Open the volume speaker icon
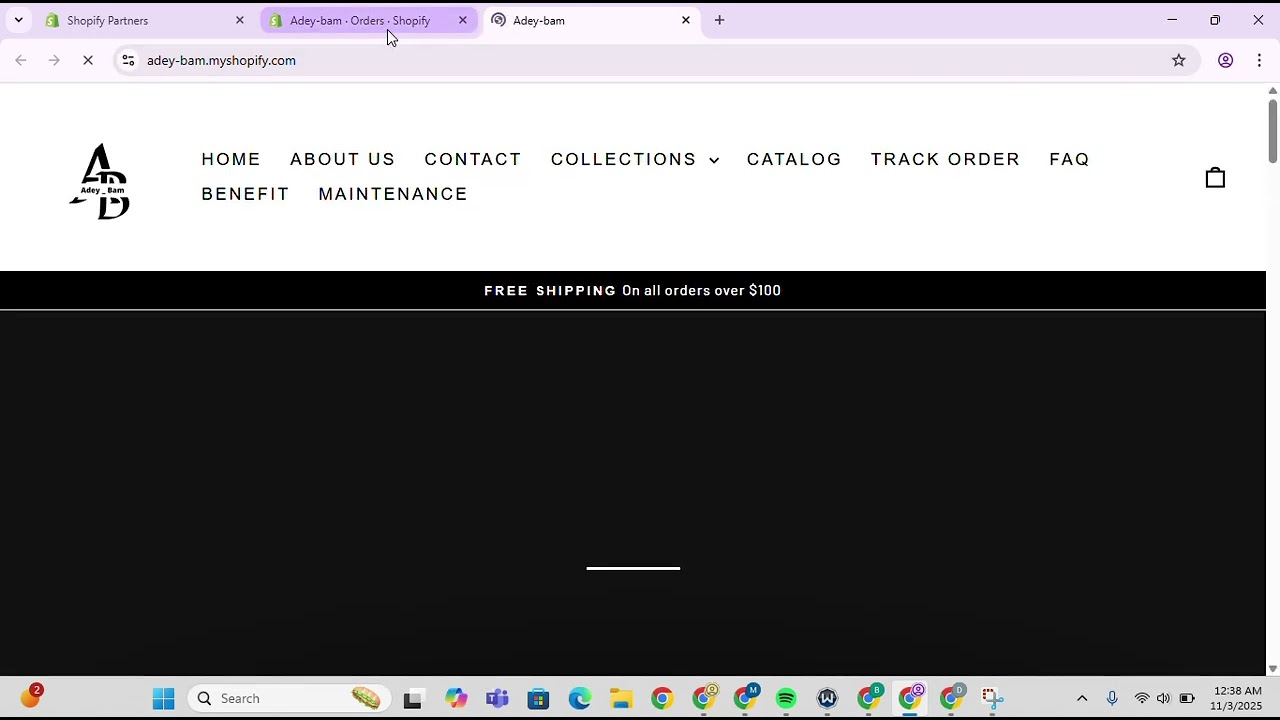1280x720 pixels. tap(1163, 698)
